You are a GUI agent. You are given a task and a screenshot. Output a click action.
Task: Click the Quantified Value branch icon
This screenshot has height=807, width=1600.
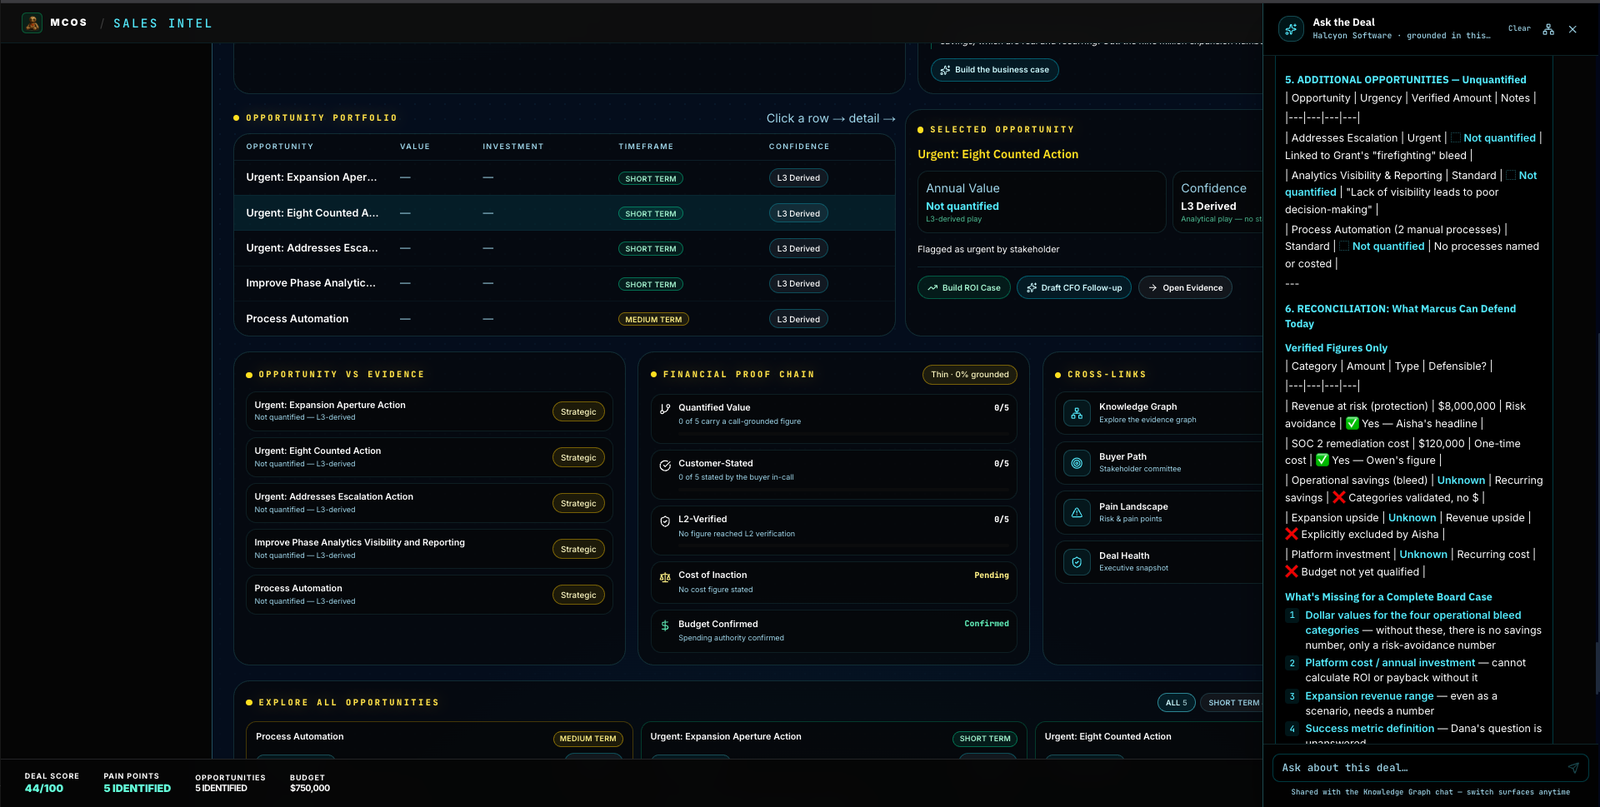click(665, 408)
